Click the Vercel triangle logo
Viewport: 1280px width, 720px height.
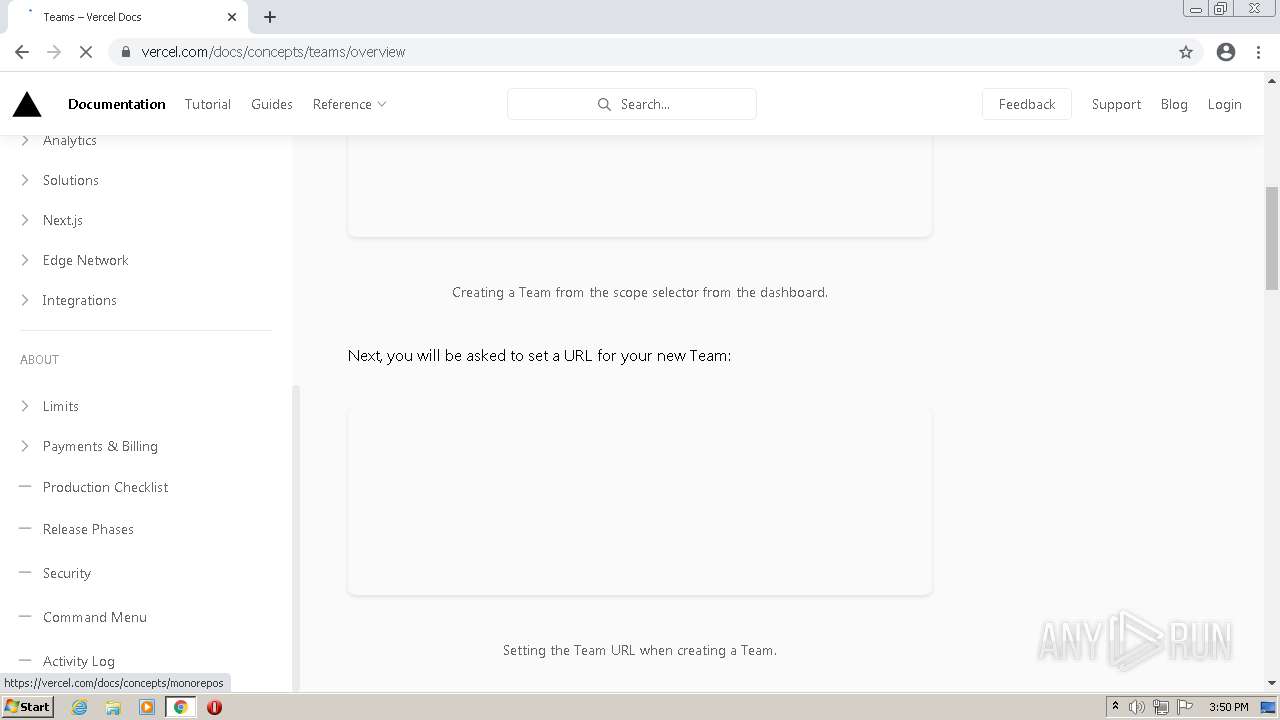click(27, 104)
